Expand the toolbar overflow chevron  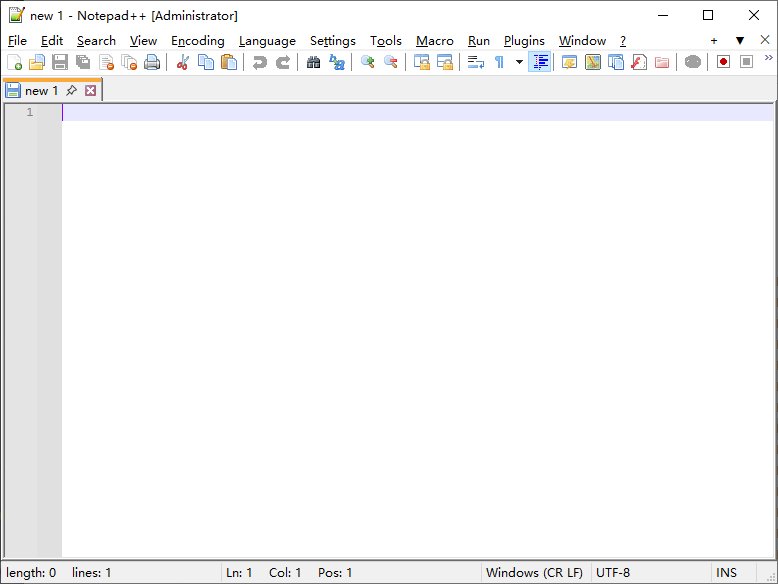tap(768, 58)
